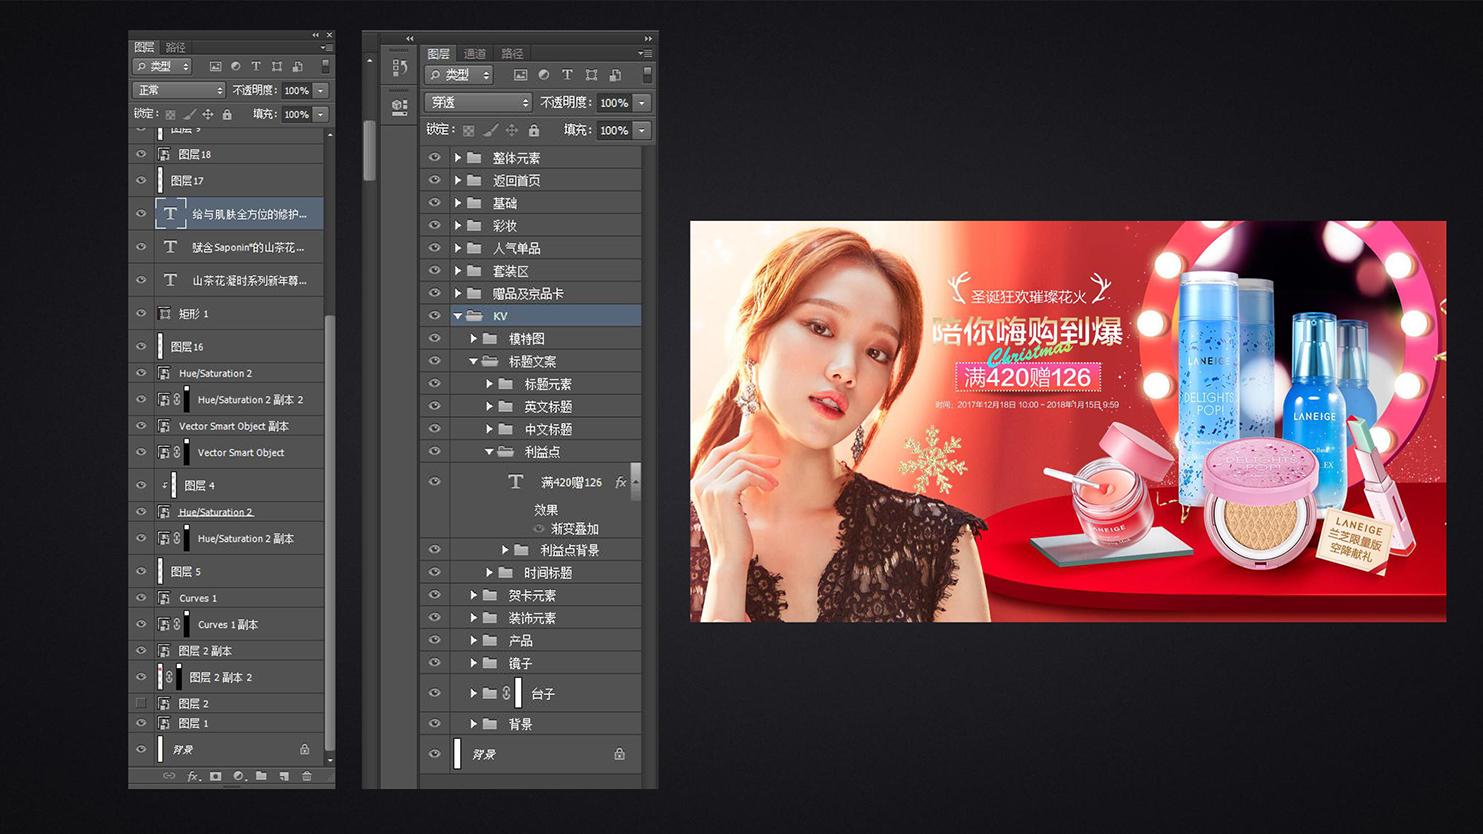
Task: Expand the 返回首页 group
Action: tap(458, 181)
